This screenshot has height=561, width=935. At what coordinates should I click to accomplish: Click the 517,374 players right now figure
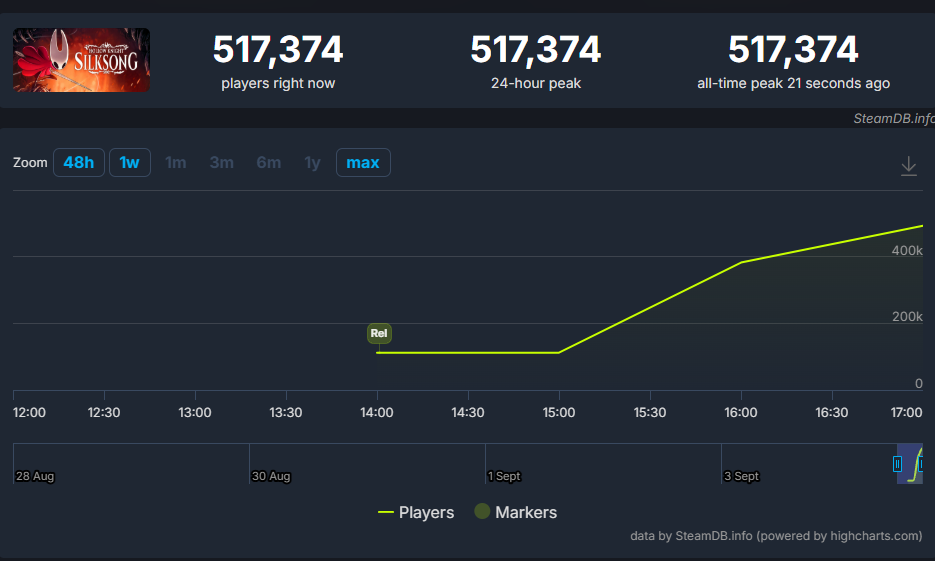point(278,49)
